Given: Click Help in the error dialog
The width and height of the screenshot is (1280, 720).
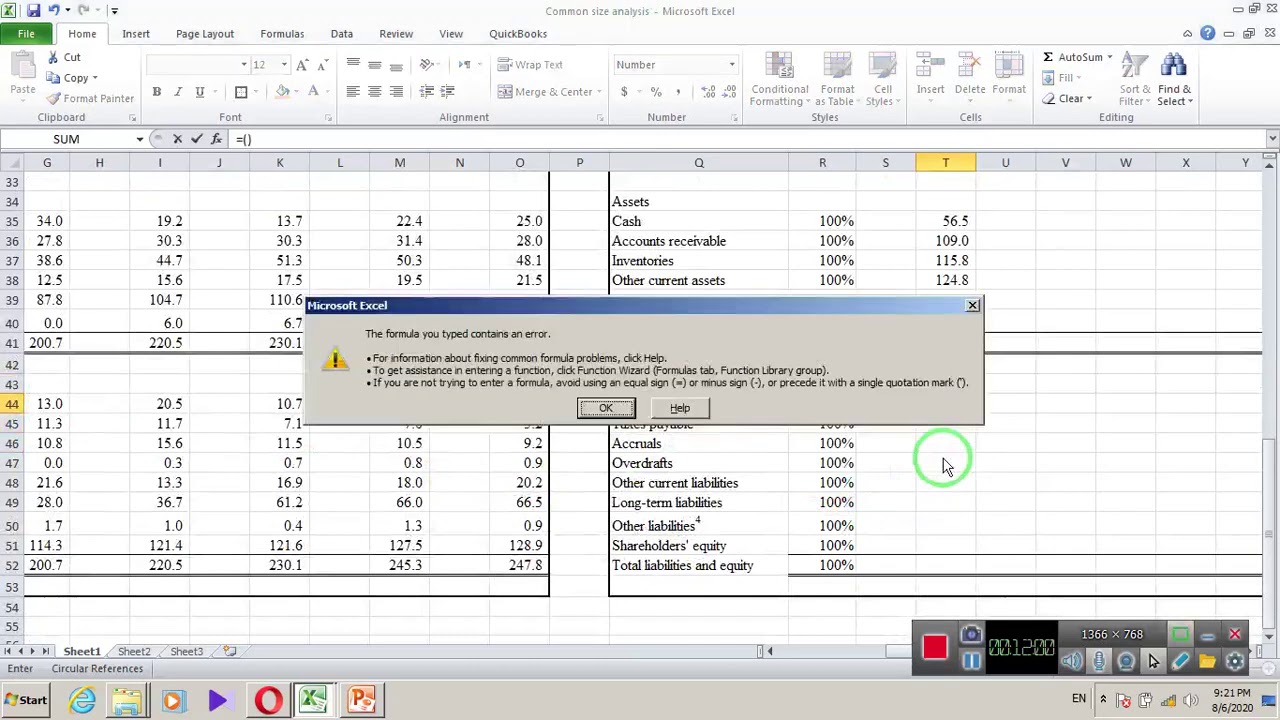Looking at the screenshot, I should (680, 408).
